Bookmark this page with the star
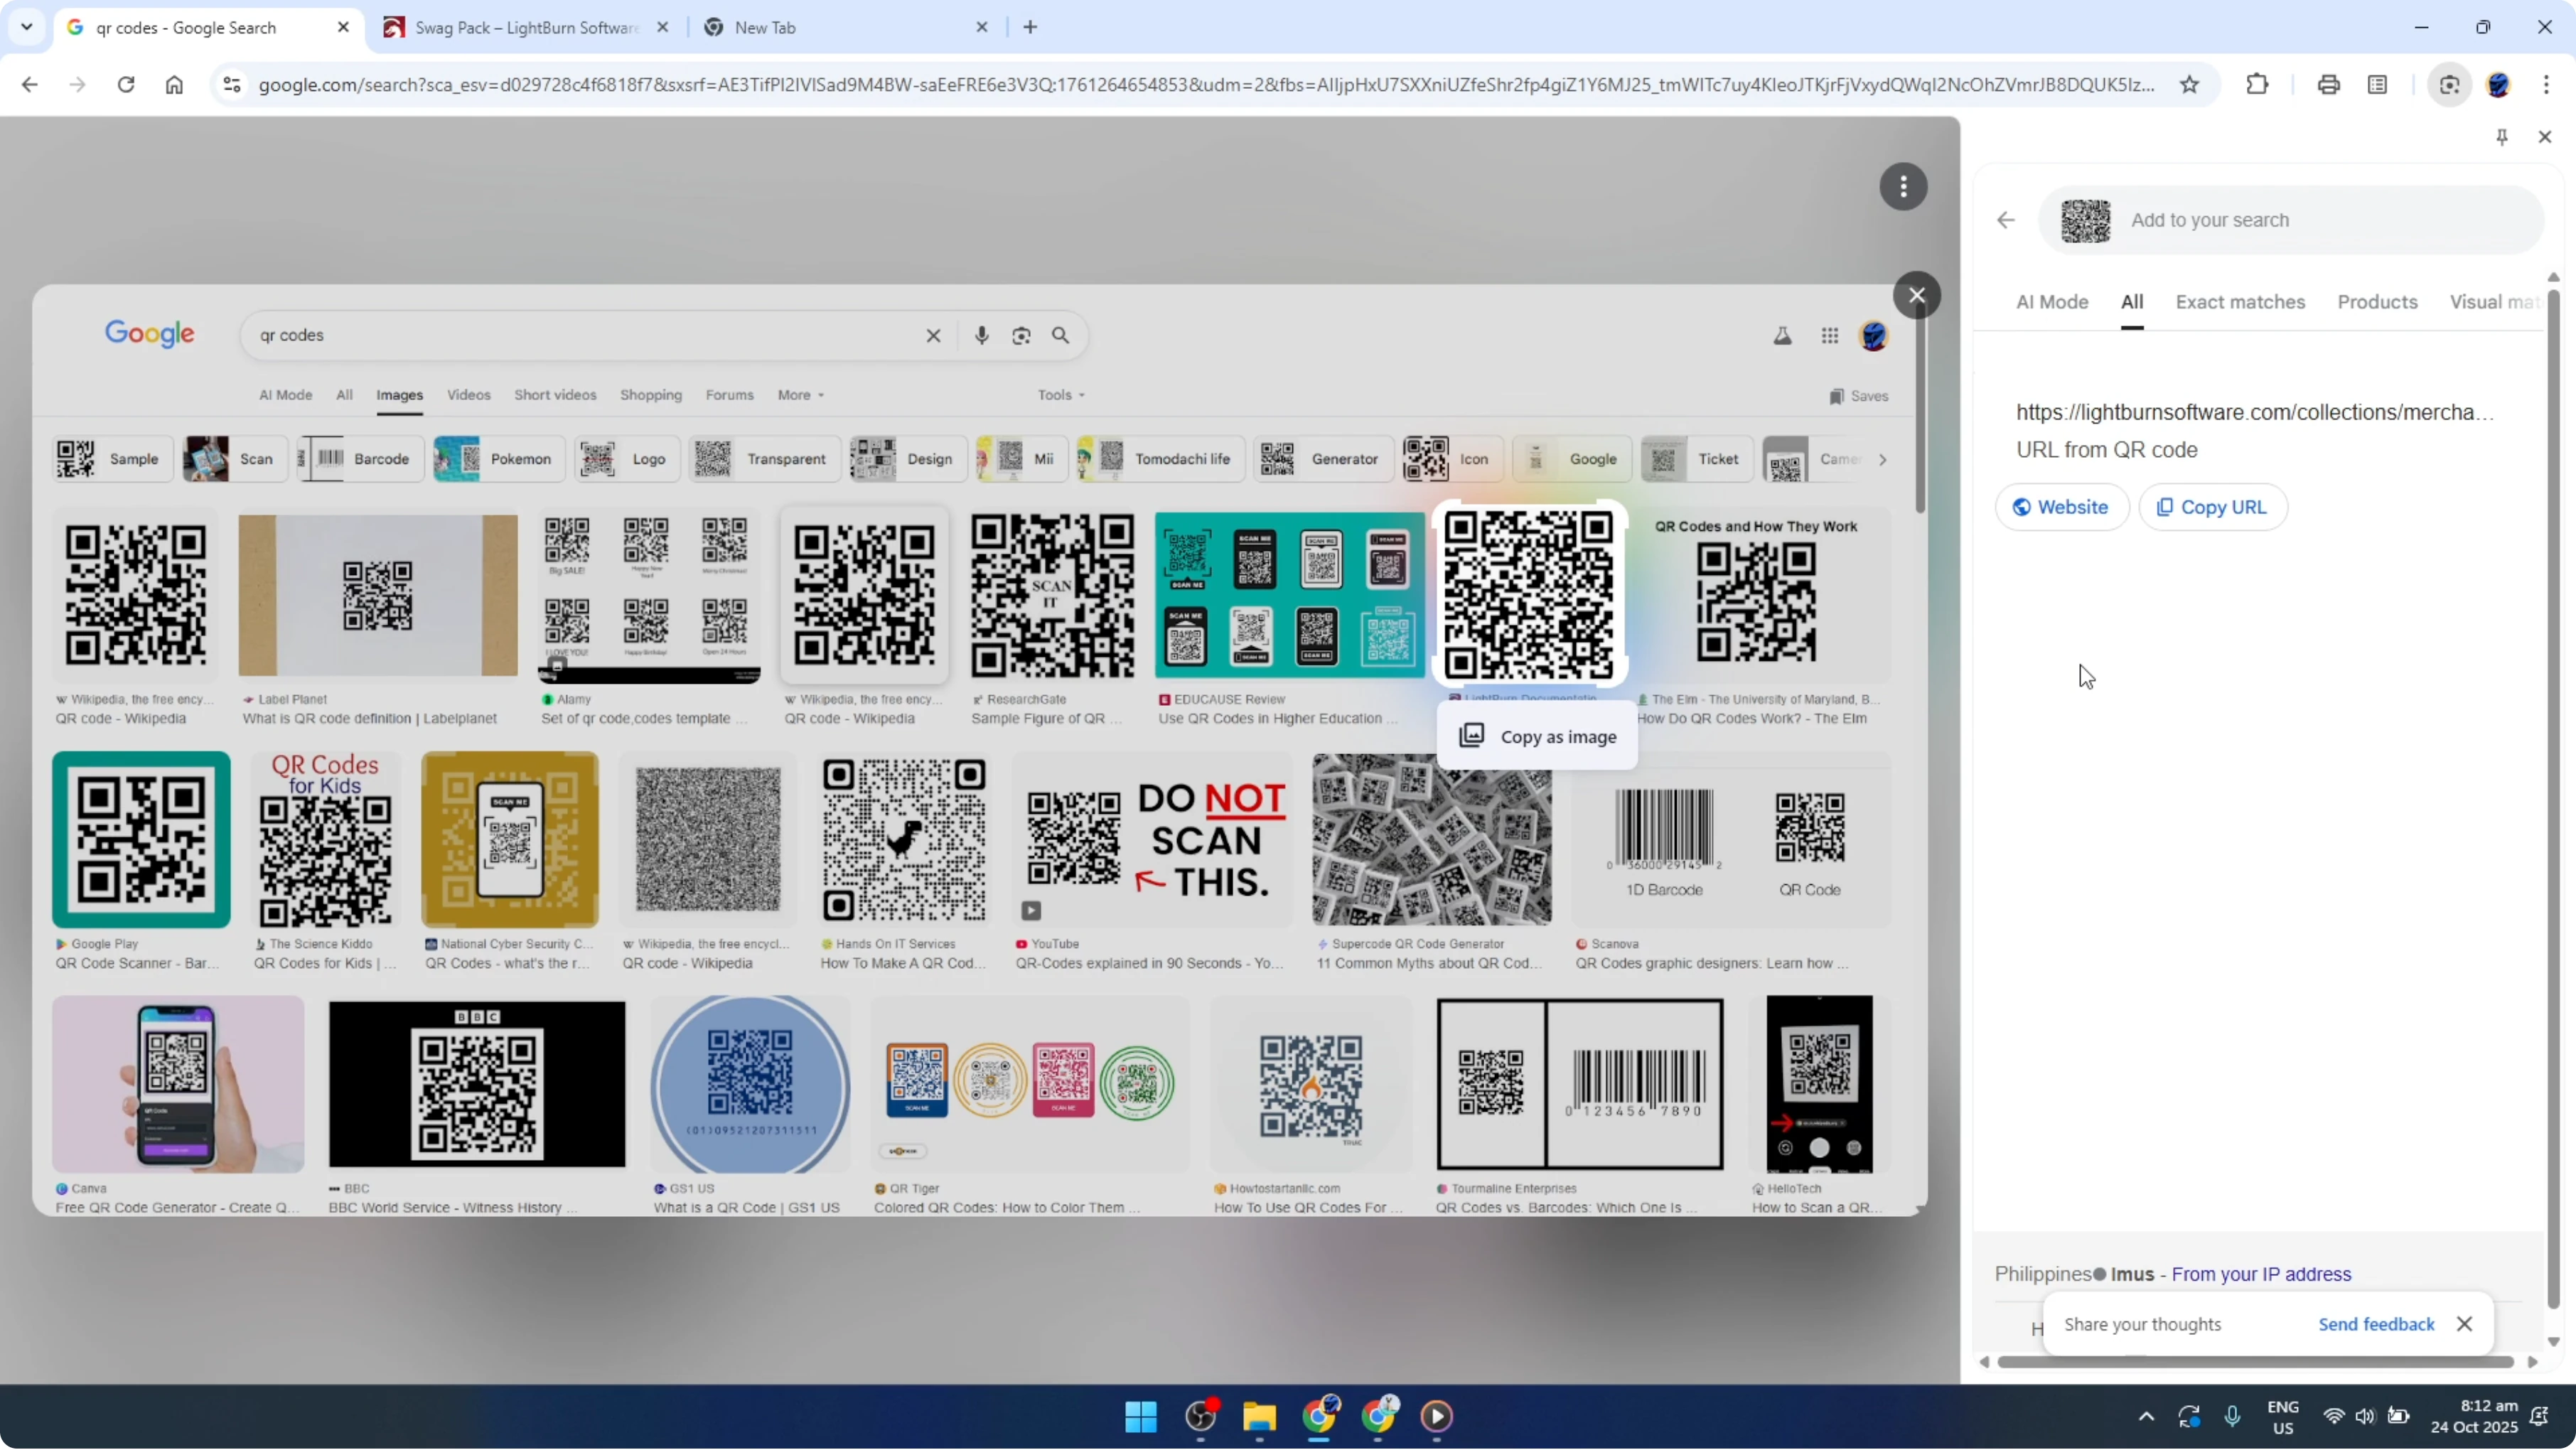 point(2189,85)
